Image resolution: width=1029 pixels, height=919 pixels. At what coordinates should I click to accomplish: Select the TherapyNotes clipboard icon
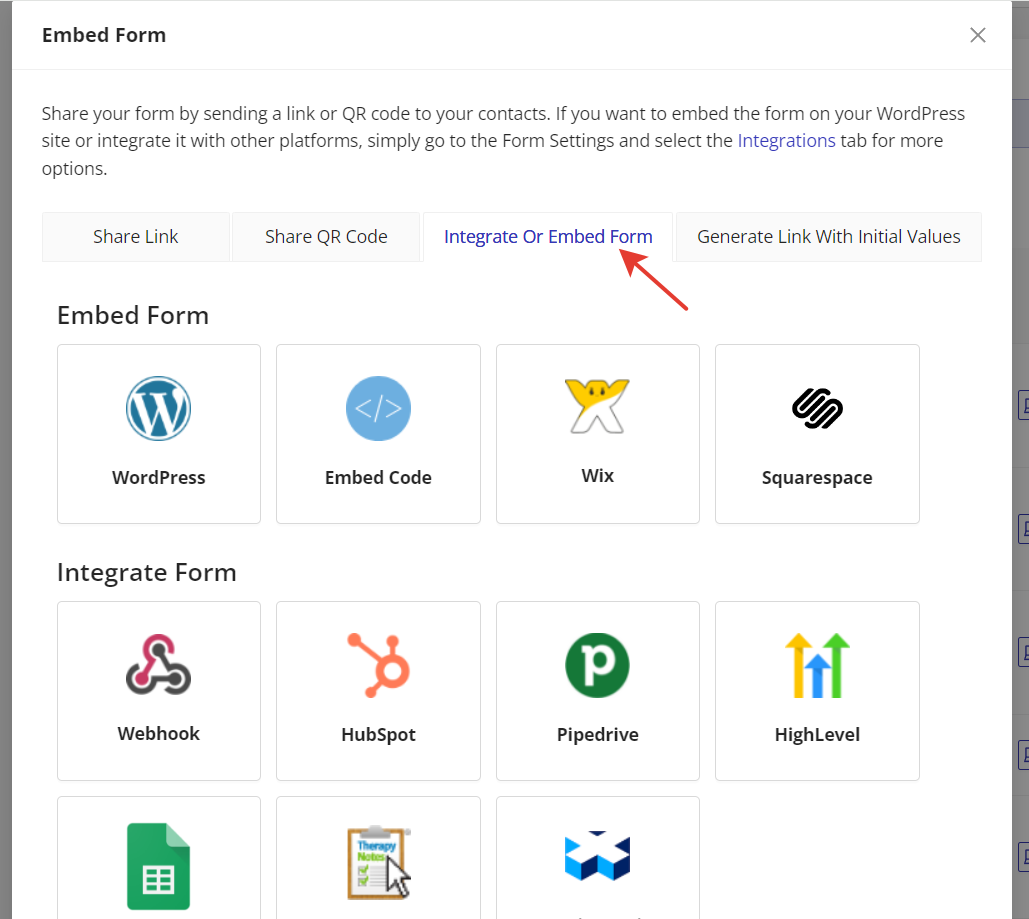pos(378,863)
